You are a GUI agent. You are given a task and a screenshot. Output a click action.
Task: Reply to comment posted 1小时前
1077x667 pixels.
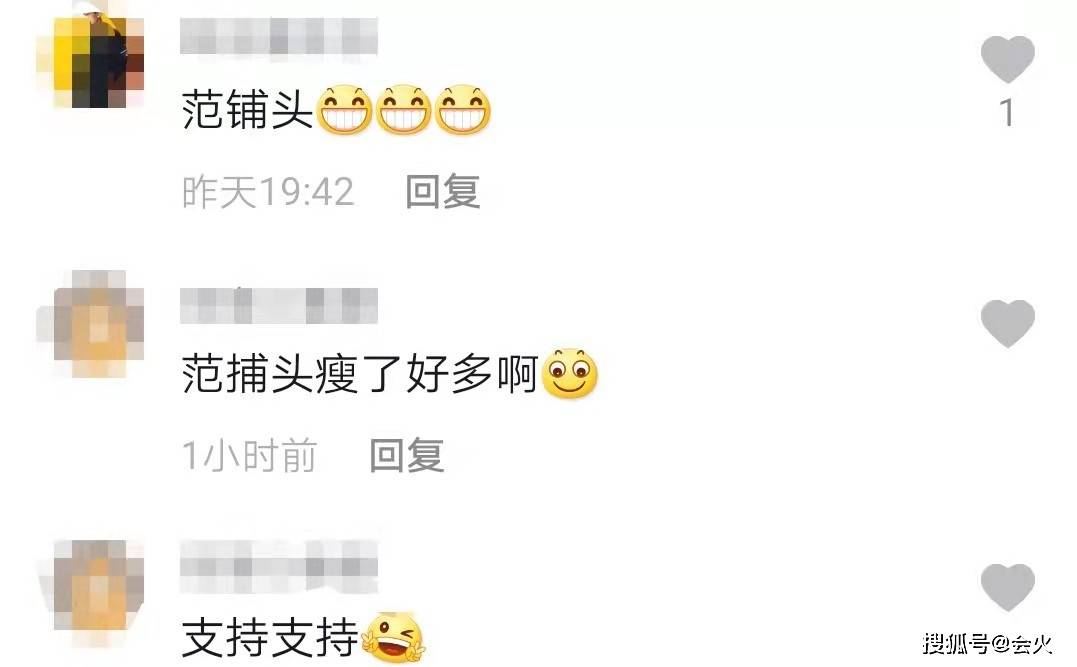pyautogui.click(x=407, y=455)
